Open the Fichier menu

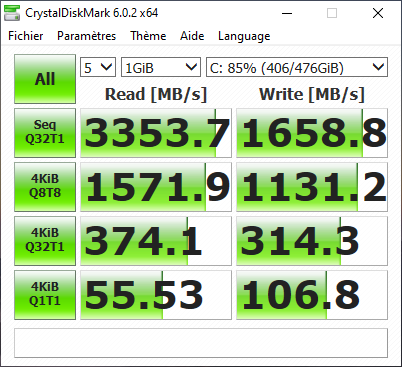[26, 36]
